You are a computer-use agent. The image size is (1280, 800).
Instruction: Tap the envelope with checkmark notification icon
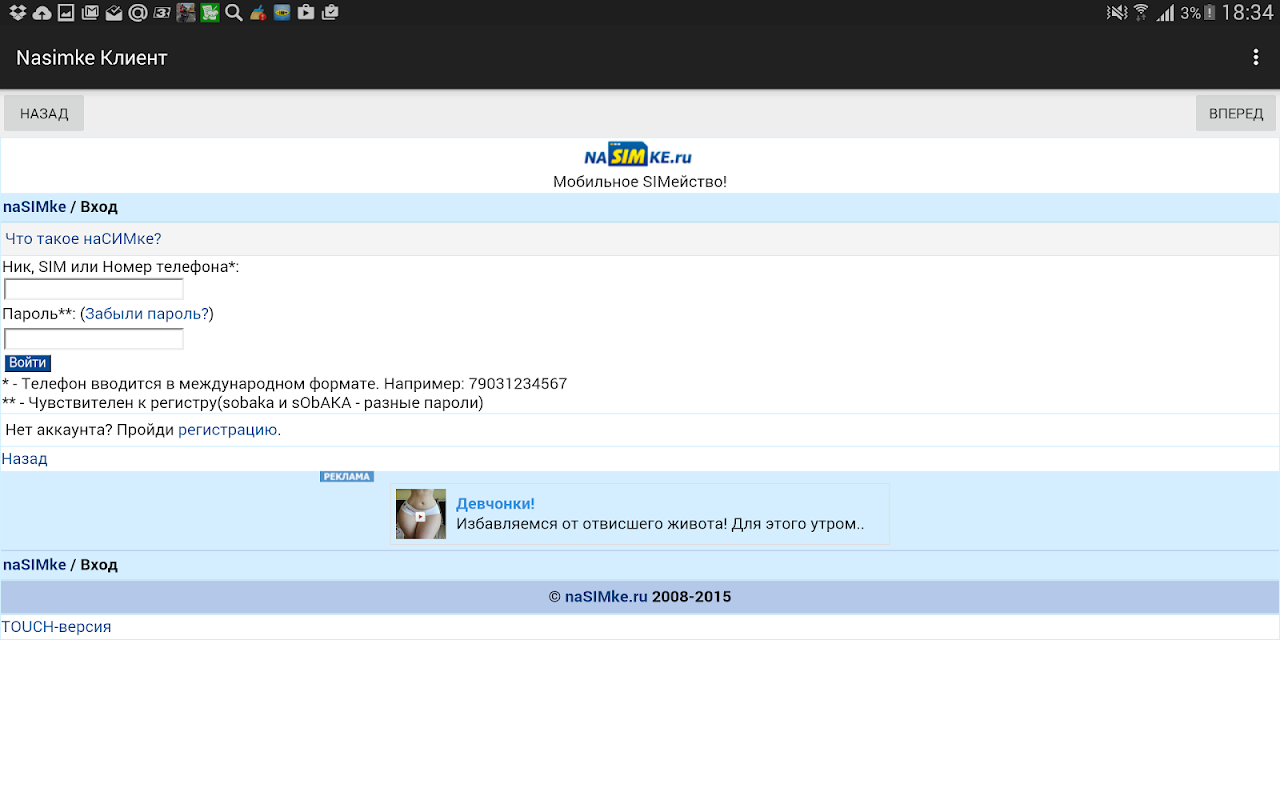click(x=114, y=13)
